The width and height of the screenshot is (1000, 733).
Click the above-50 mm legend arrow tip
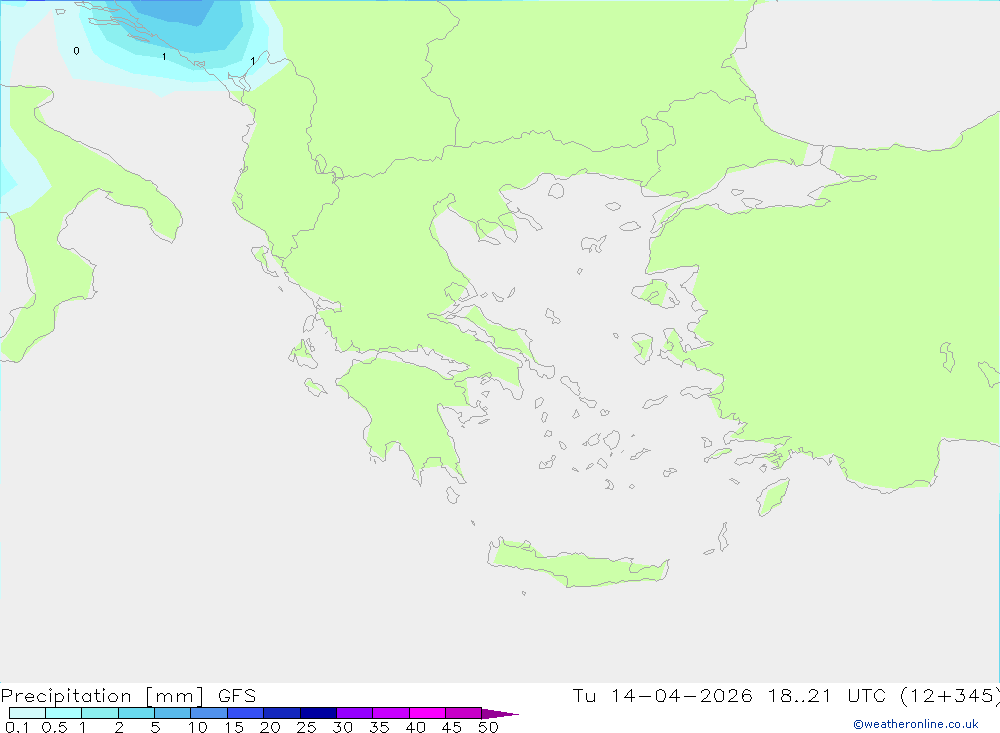(x=500, y=713)
